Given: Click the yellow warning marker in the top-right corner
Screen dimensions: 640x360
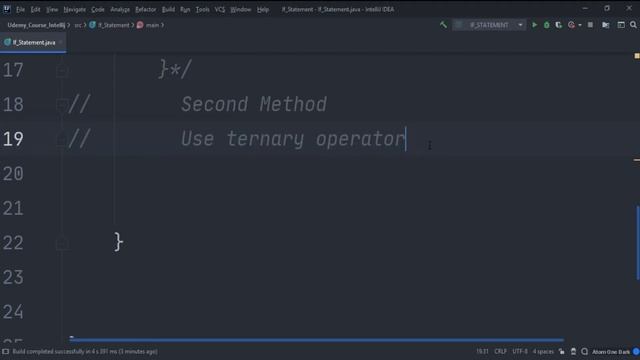Looking at the screenshot, I should tap(636, 56).
